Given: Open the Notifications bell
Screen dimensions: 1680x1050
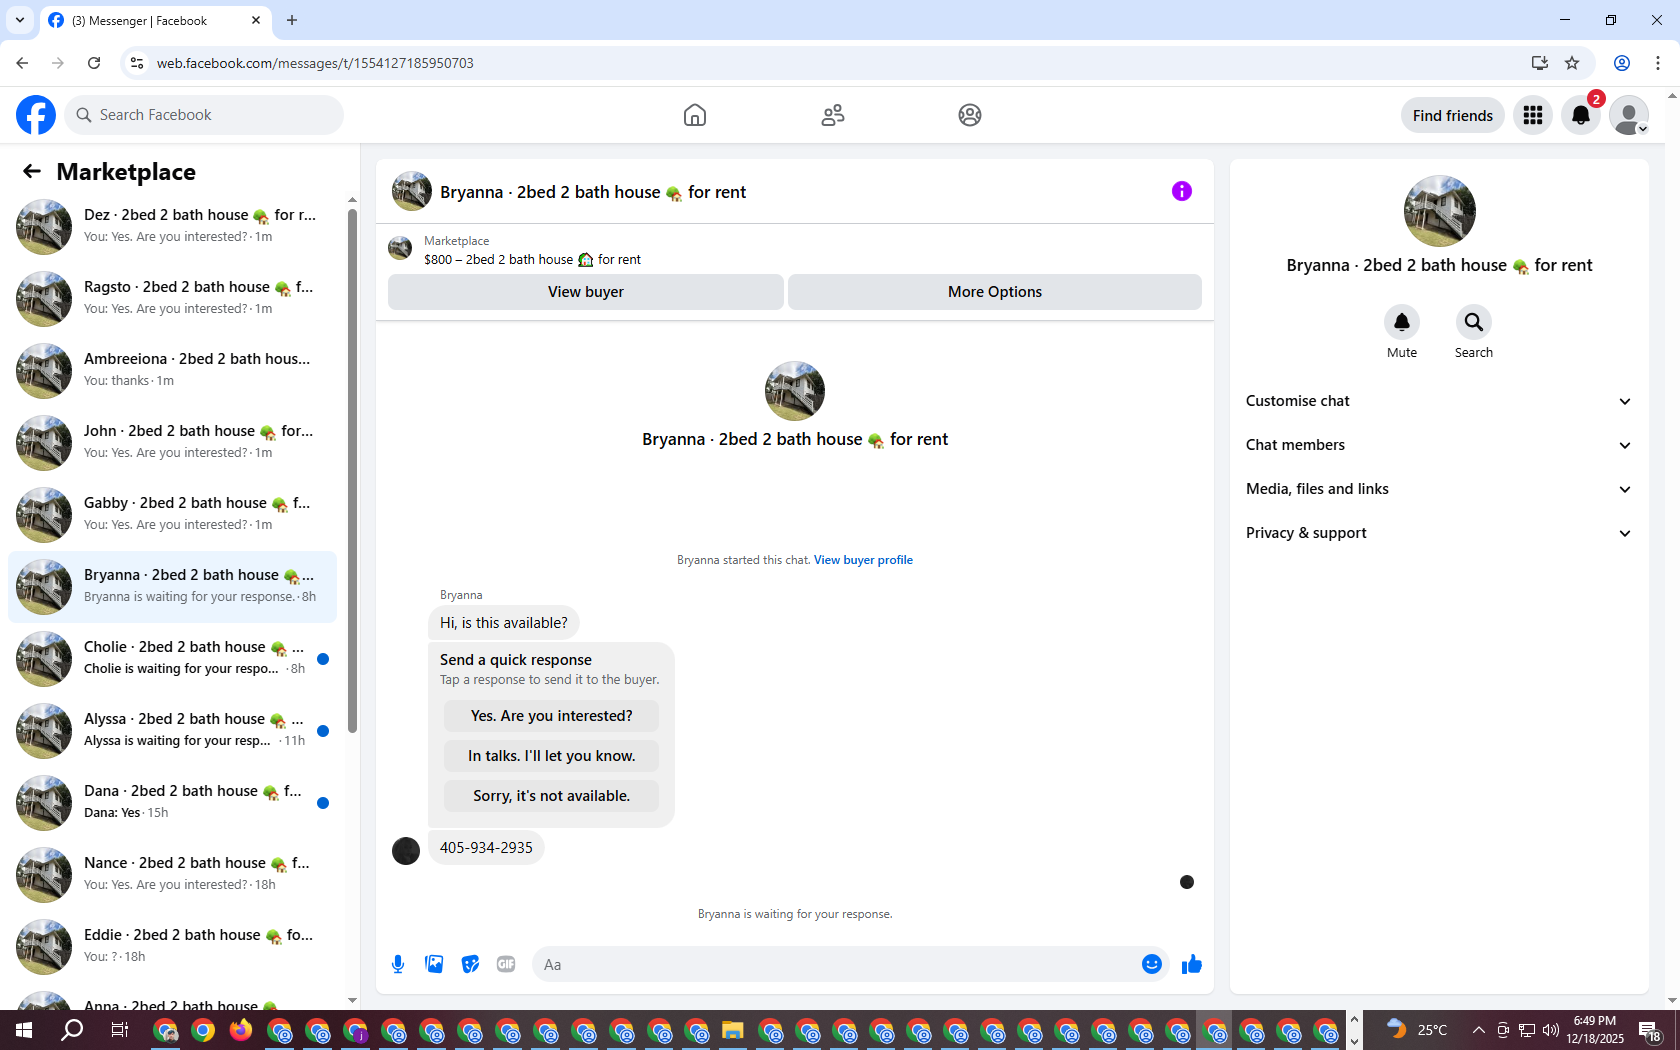Looking at the screenshot, I should click(x=1581, y=115).
